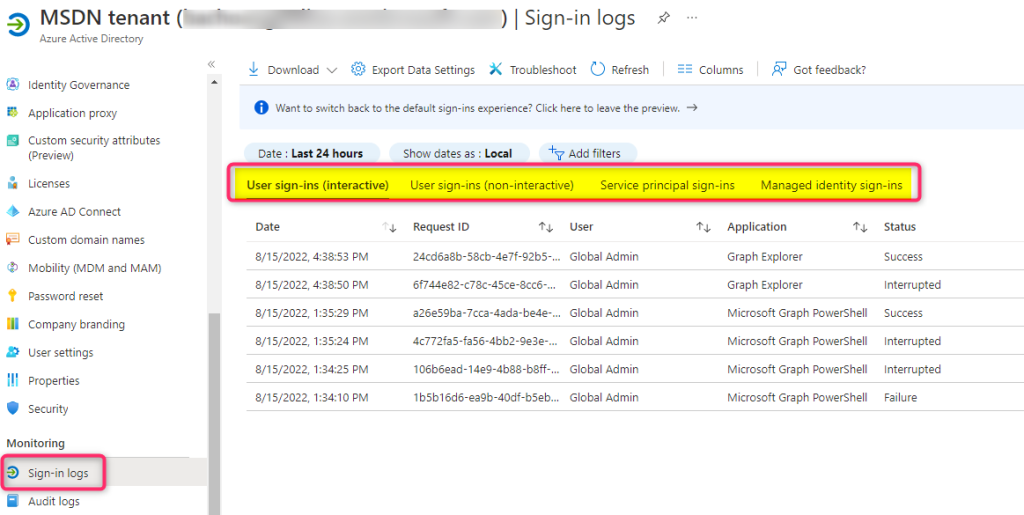
Task: Click the Audit logs sidebar icon
Action: pos(12,501)
